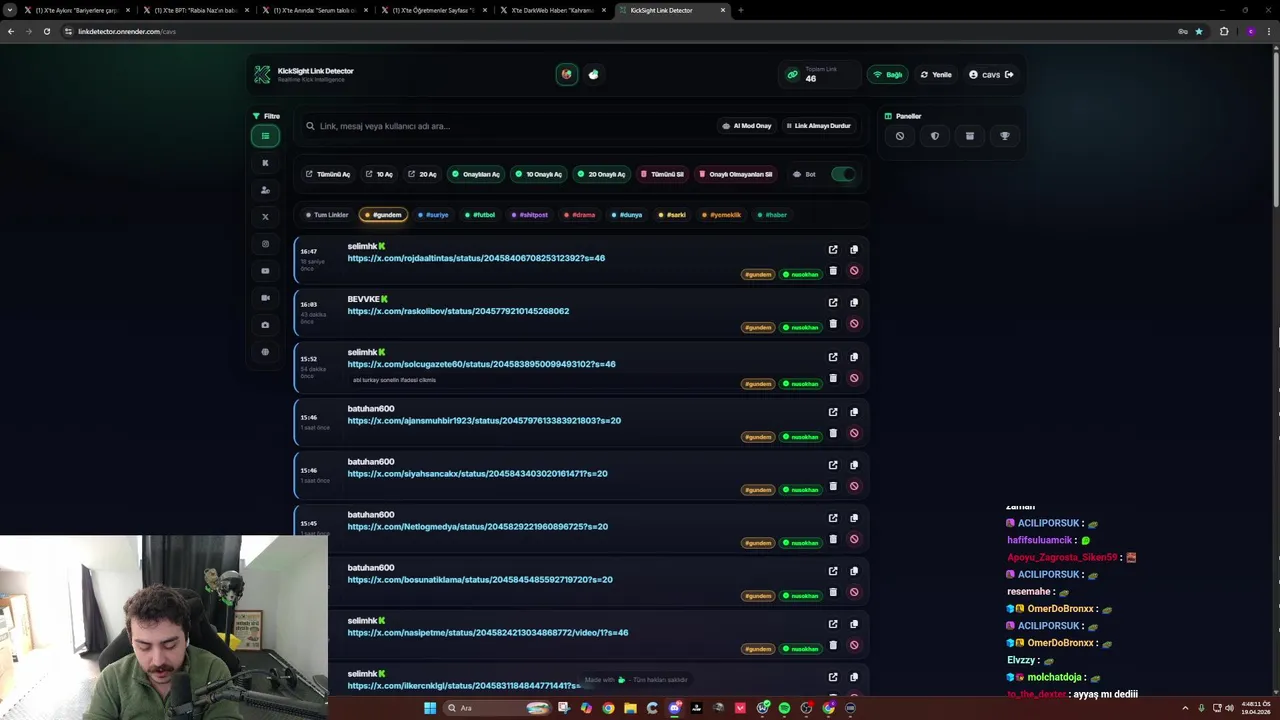Switch to the X'te DarkWeb Haber browser tab

click(x=553, y=10)
